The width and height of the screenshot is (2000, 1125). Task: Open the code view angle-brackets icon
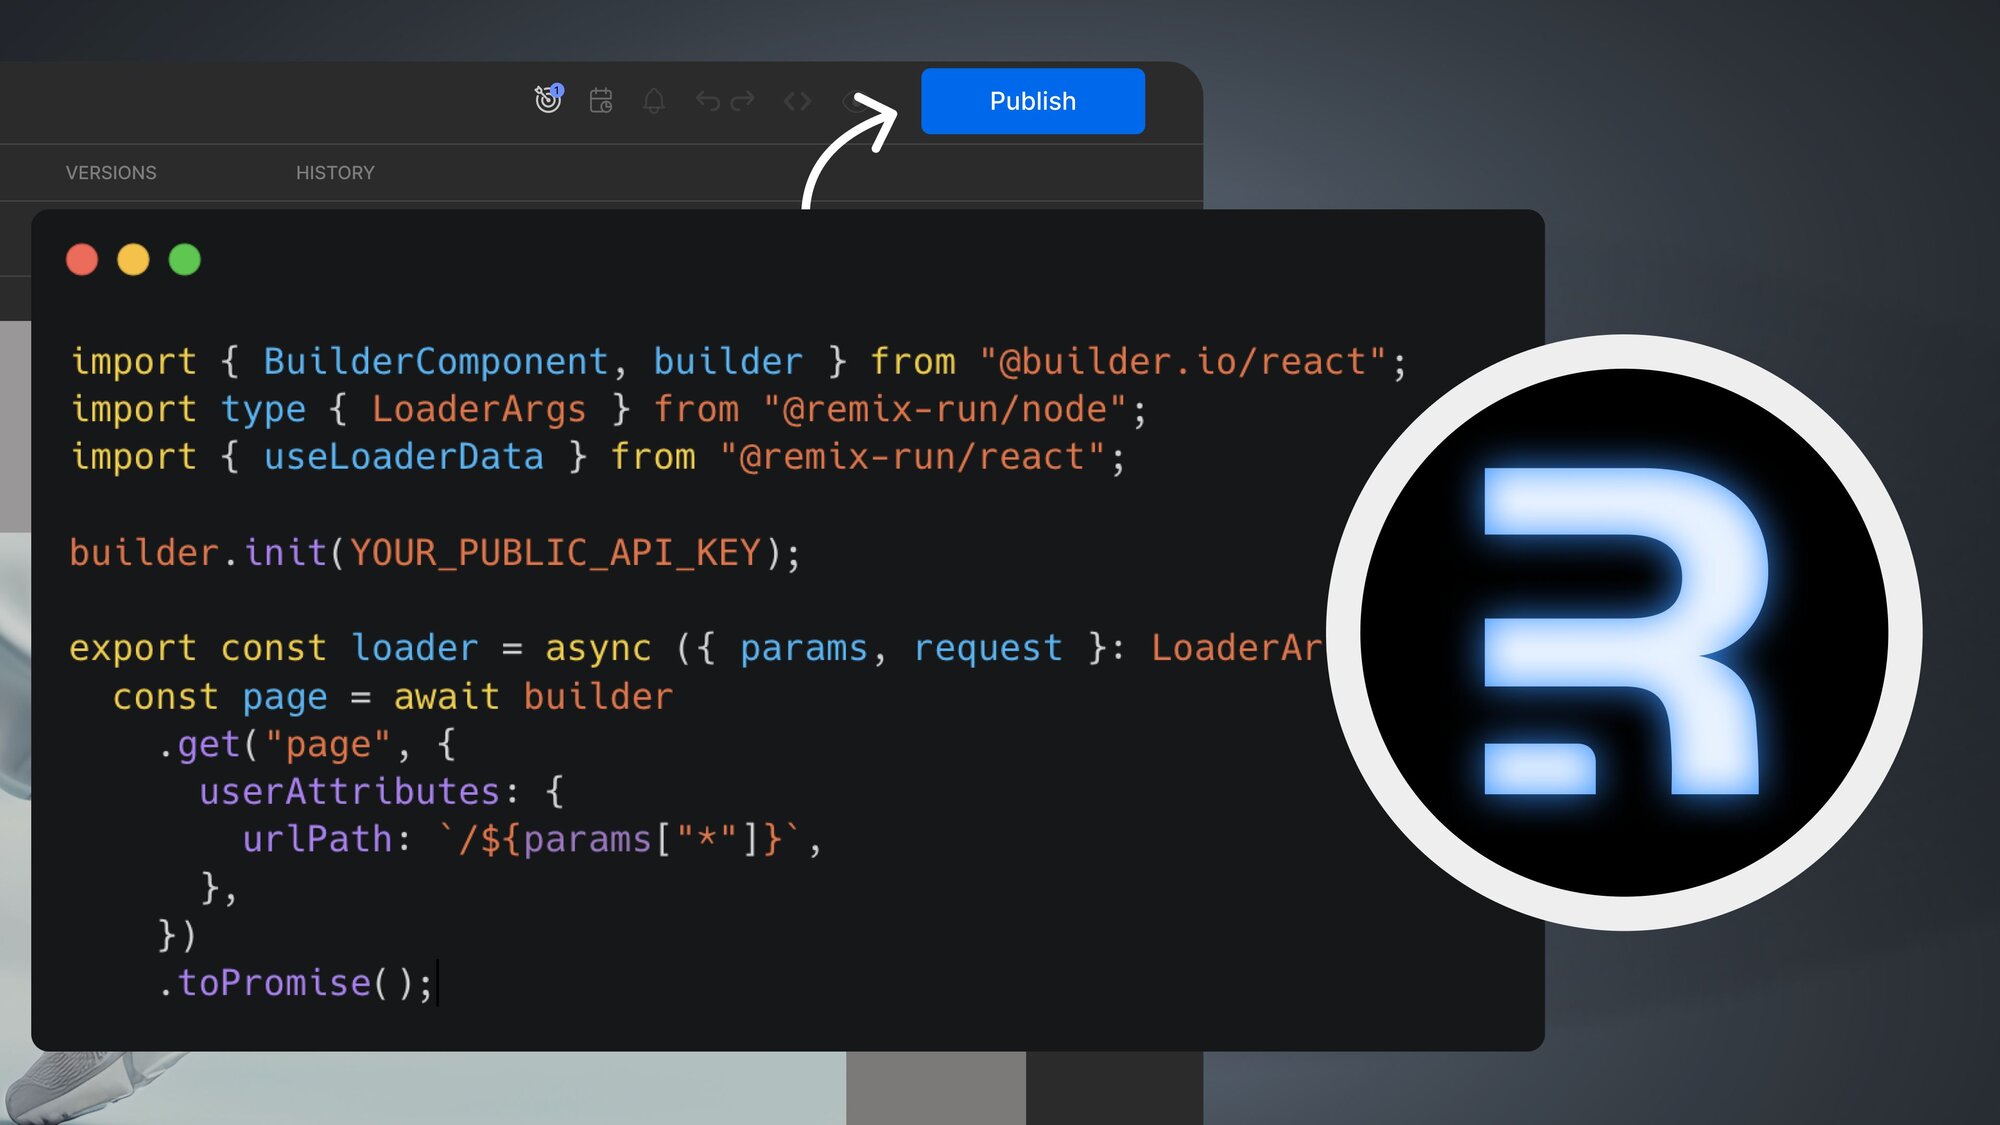click(x=797, y=101)
